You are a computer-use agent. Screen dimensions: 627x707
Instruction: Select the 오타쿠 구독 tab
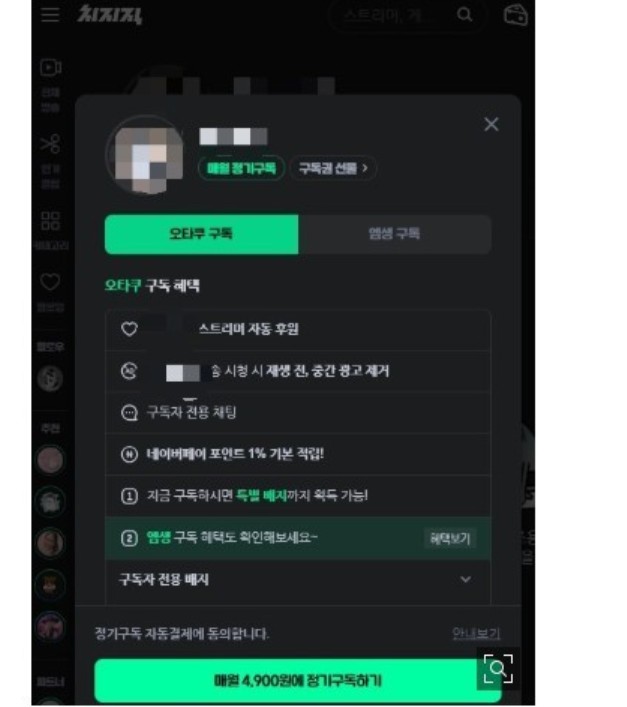click(201, 234)
